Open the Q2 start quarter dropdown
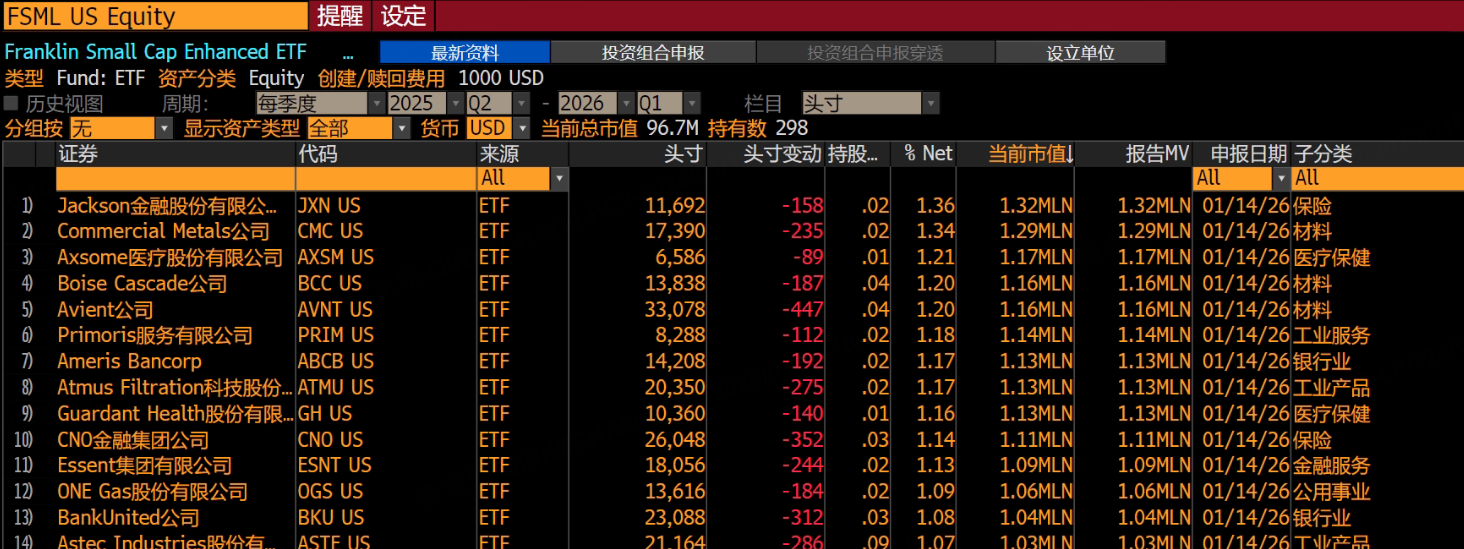The image size is (1464, 549). click(x=498, y=103)
